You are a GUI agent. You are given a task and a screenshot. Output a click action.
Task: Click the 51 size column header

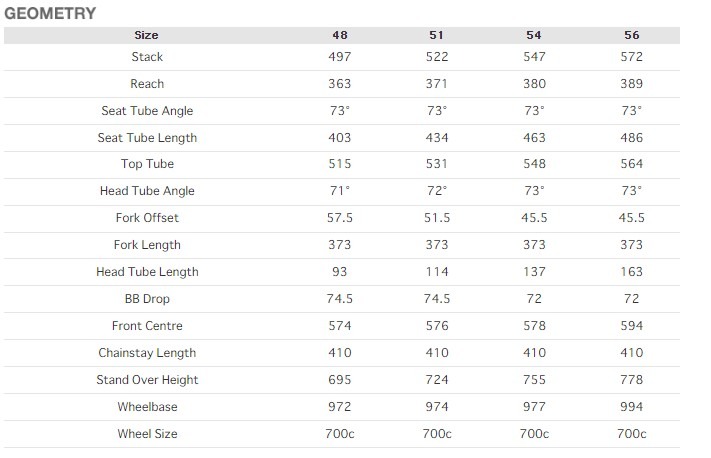pyautogui.click(x=437, y=35)
